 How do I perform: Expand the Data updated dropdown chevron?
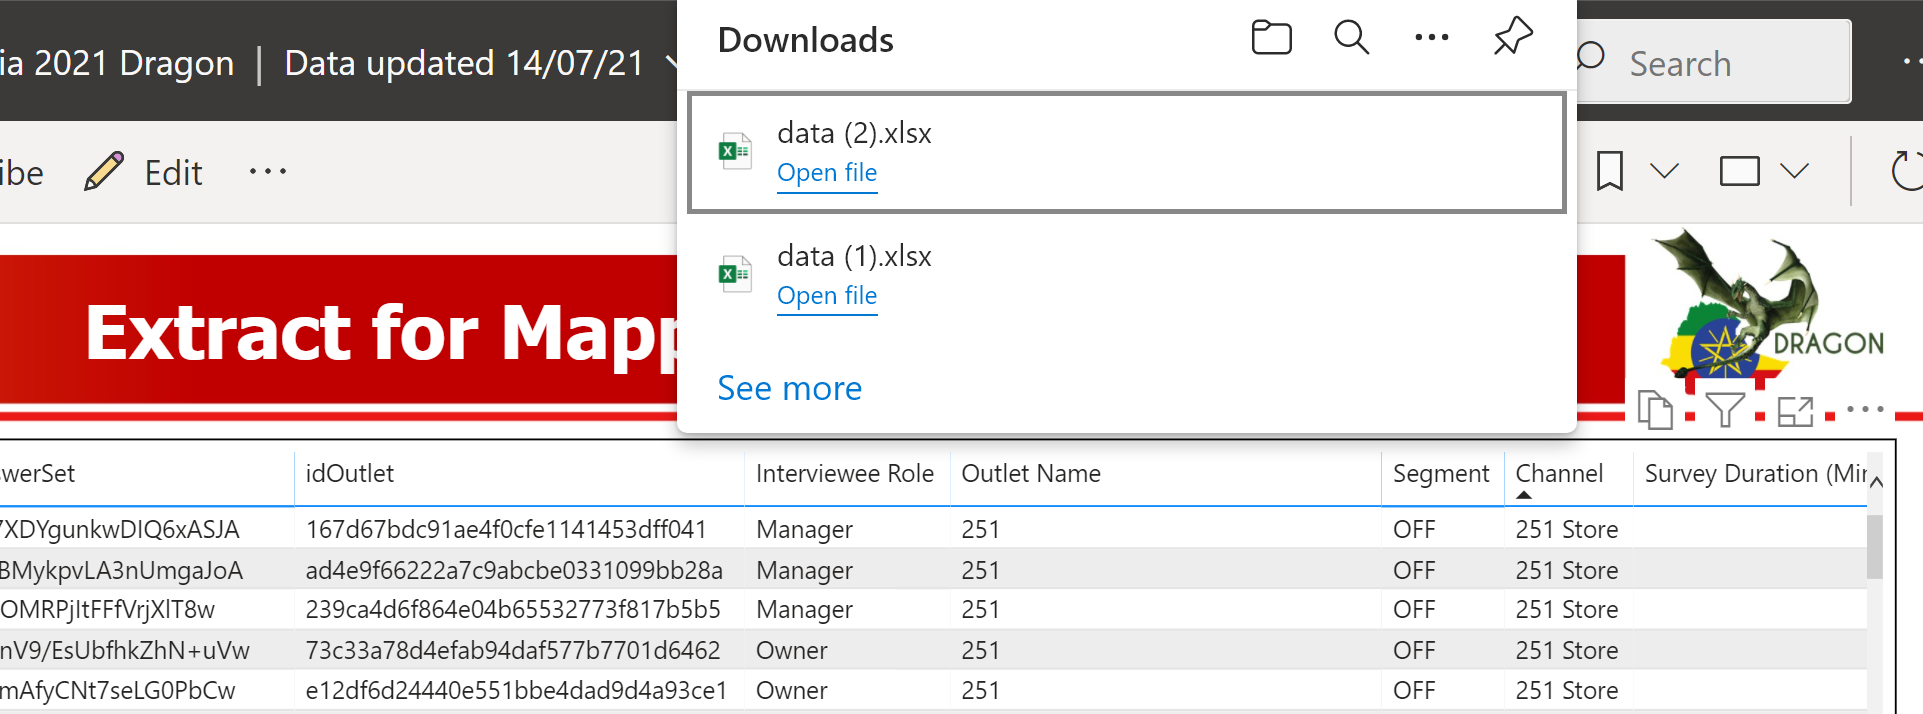tap(672, 63)
